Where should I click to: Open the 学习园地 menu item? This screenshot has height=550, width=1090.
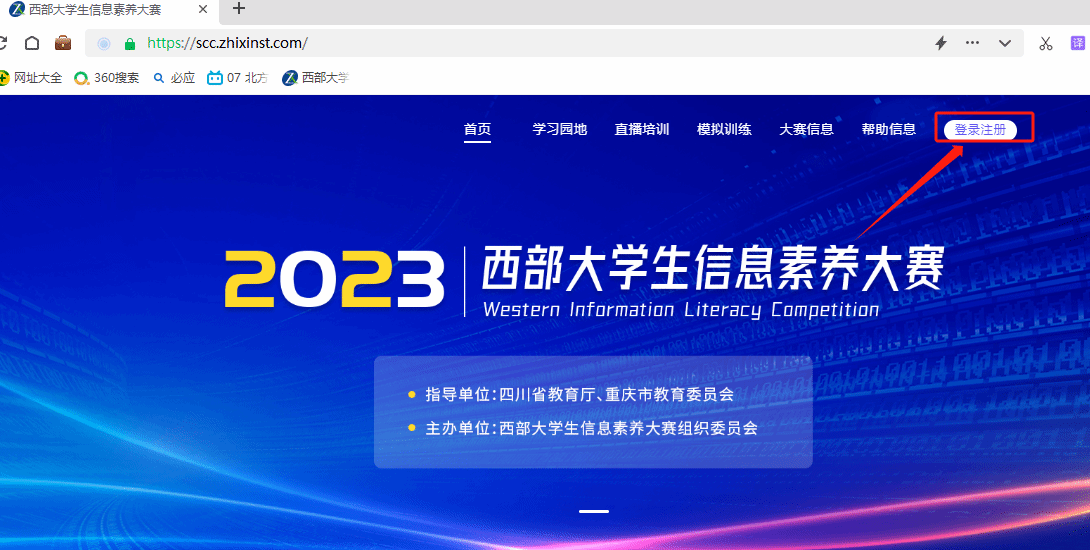(560, 129)
